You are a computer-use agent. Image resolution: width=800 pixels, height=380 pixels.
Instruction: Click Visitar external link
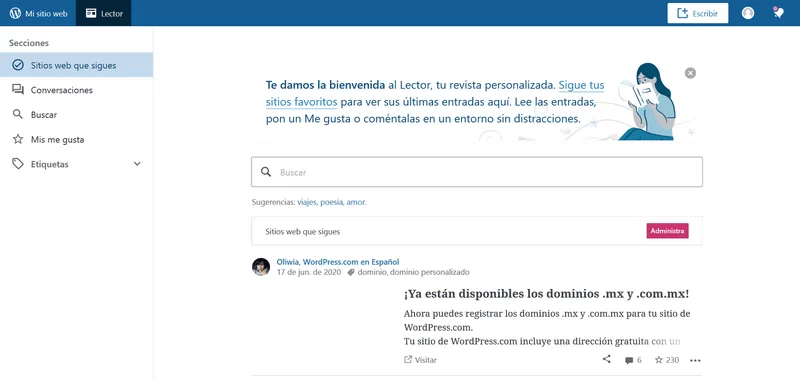[420, 360]
